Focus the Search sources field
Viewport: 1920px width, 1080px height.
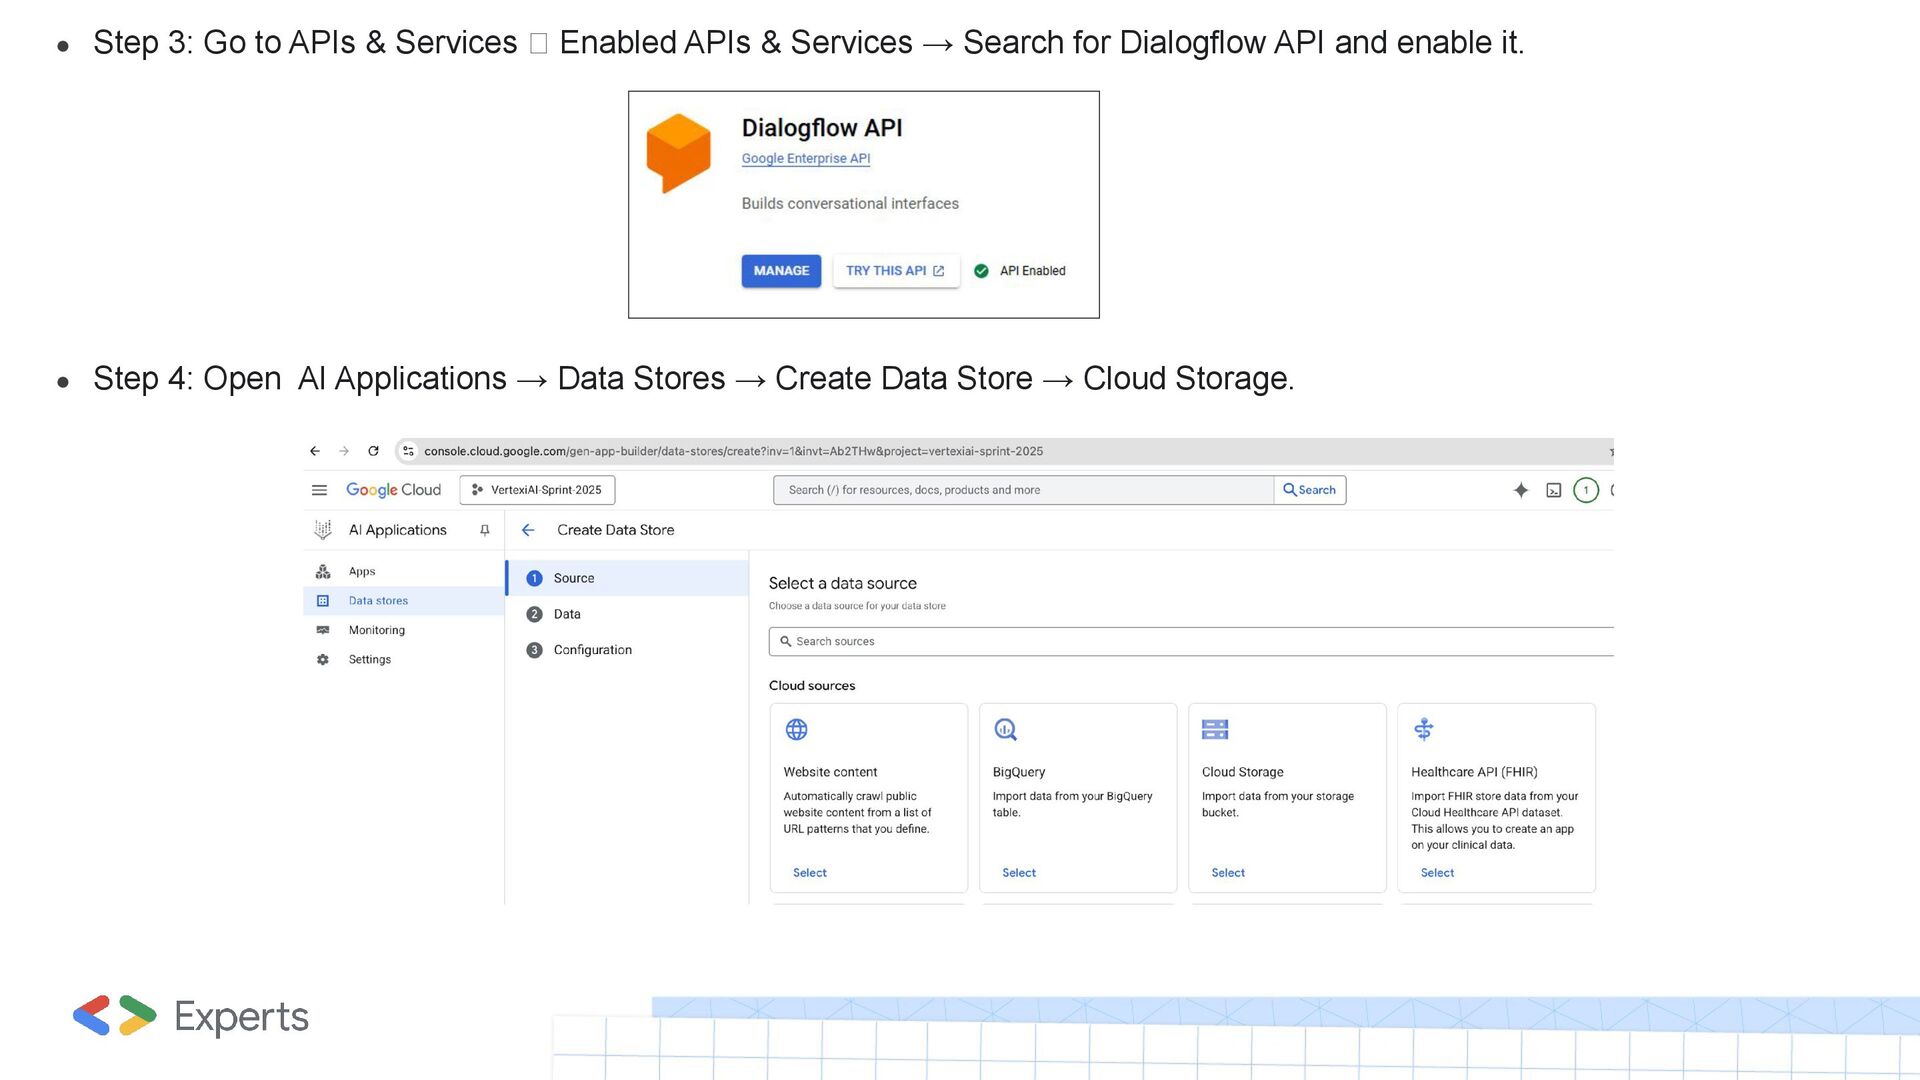(x=1191, y=642)
